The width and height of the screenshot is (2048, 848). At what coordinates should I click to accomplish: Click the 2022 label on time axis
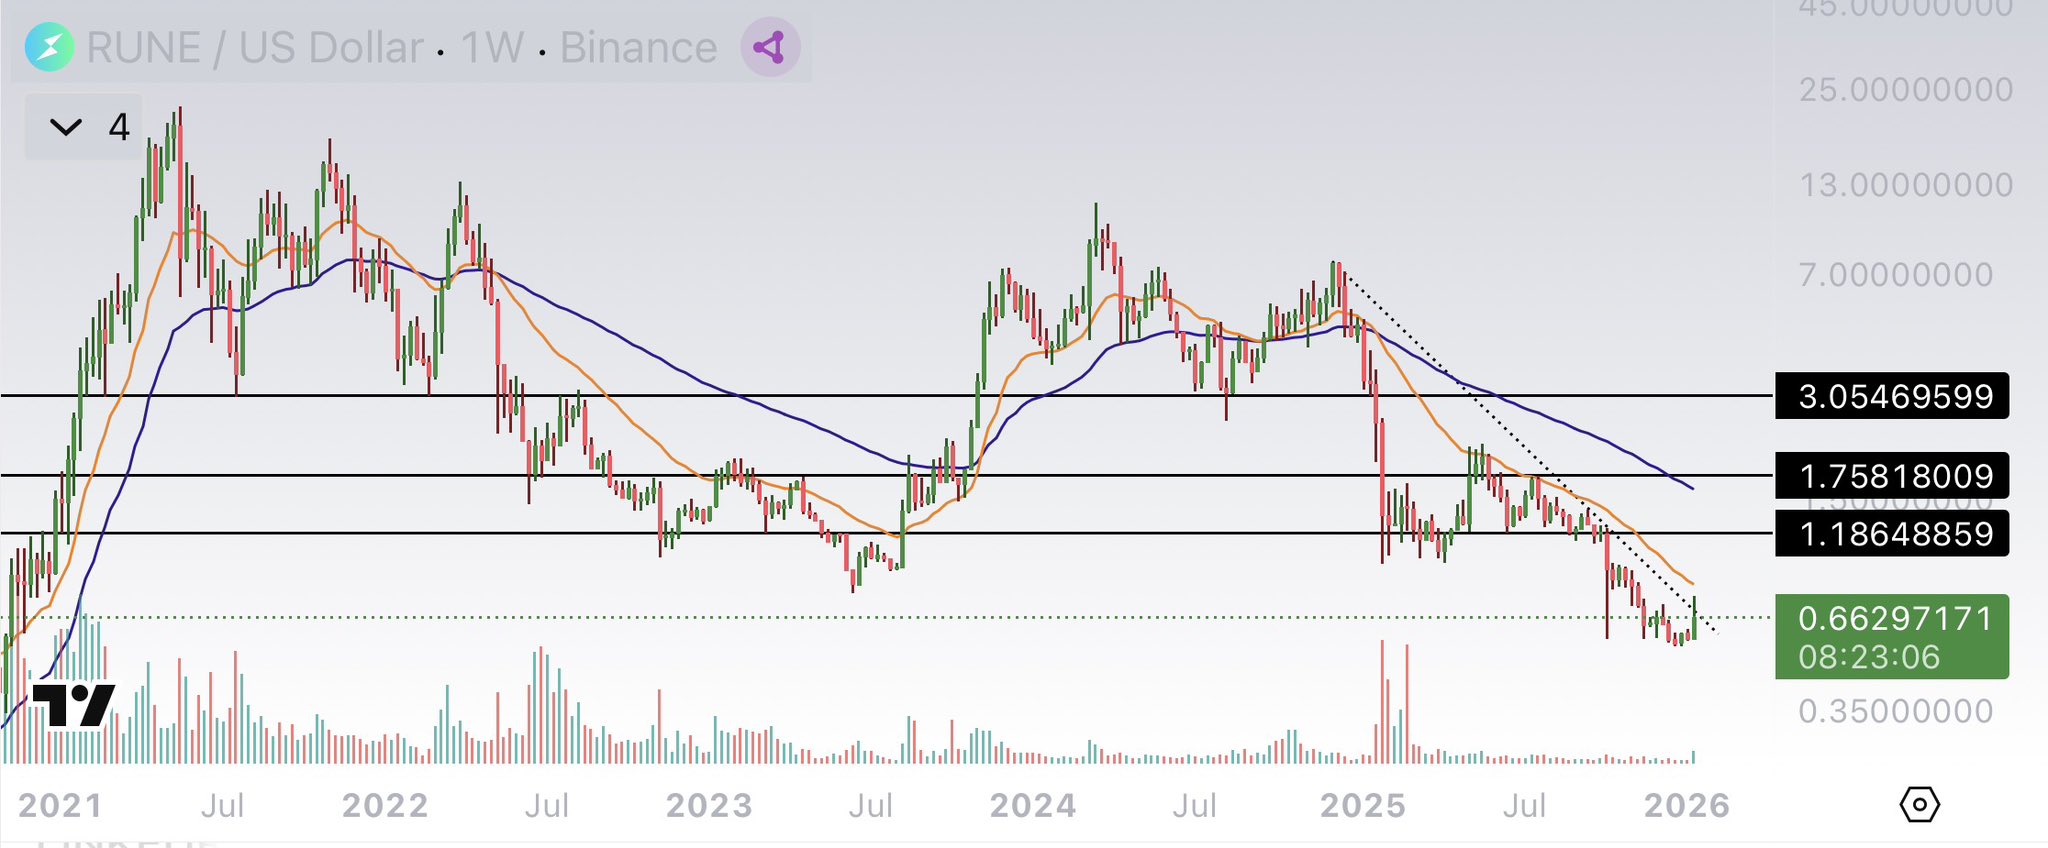coord(385,805)
